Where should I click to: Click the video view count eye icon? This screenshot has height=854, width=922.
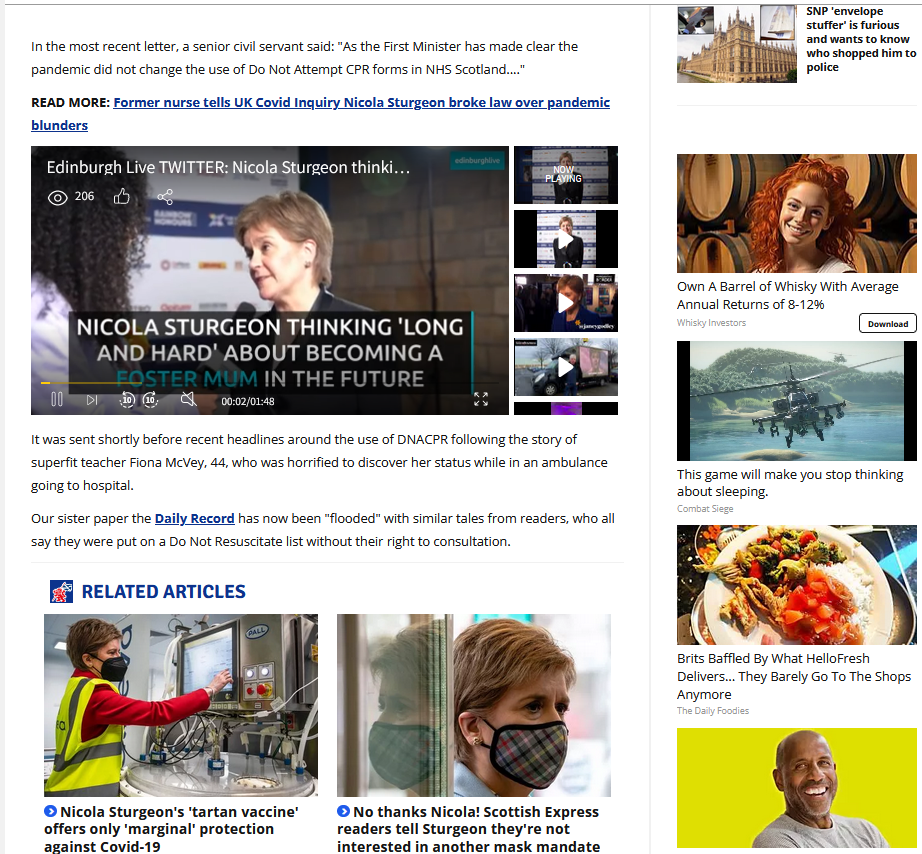[57, 198]
